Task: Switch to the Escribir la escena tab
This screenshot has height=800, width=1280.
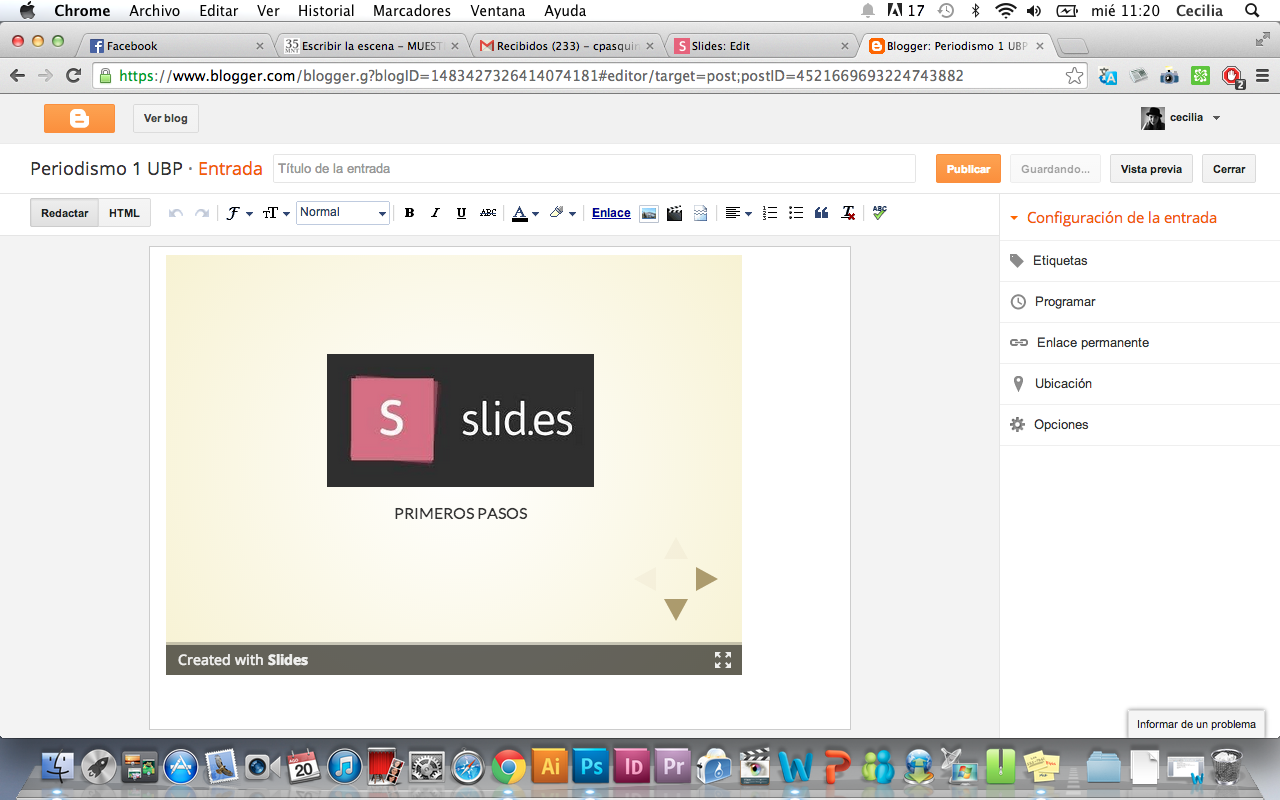Action: pos(370,46)
